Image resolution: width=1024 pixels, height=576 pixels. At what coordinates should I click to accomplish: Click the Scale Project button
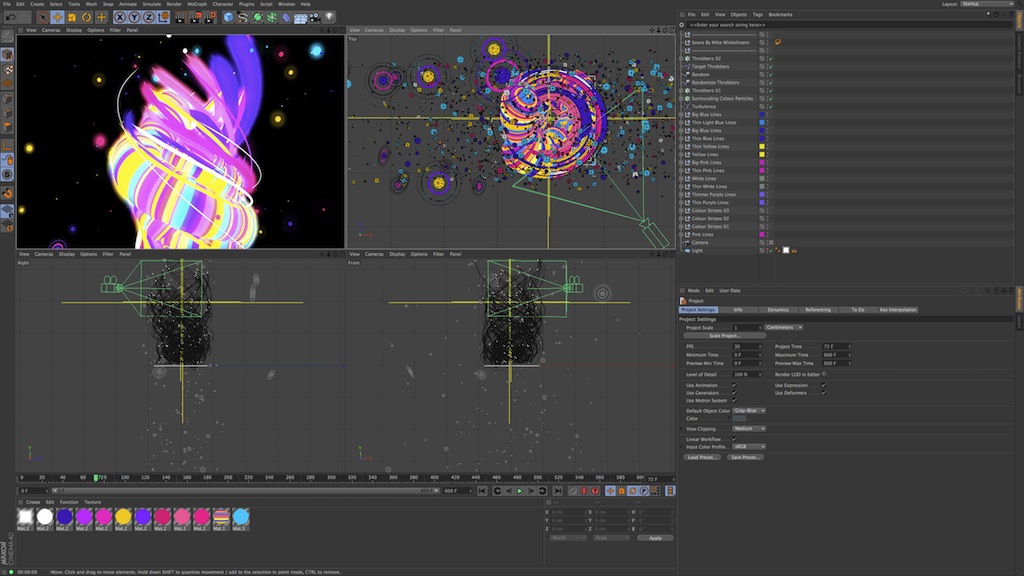coord(724,336)
